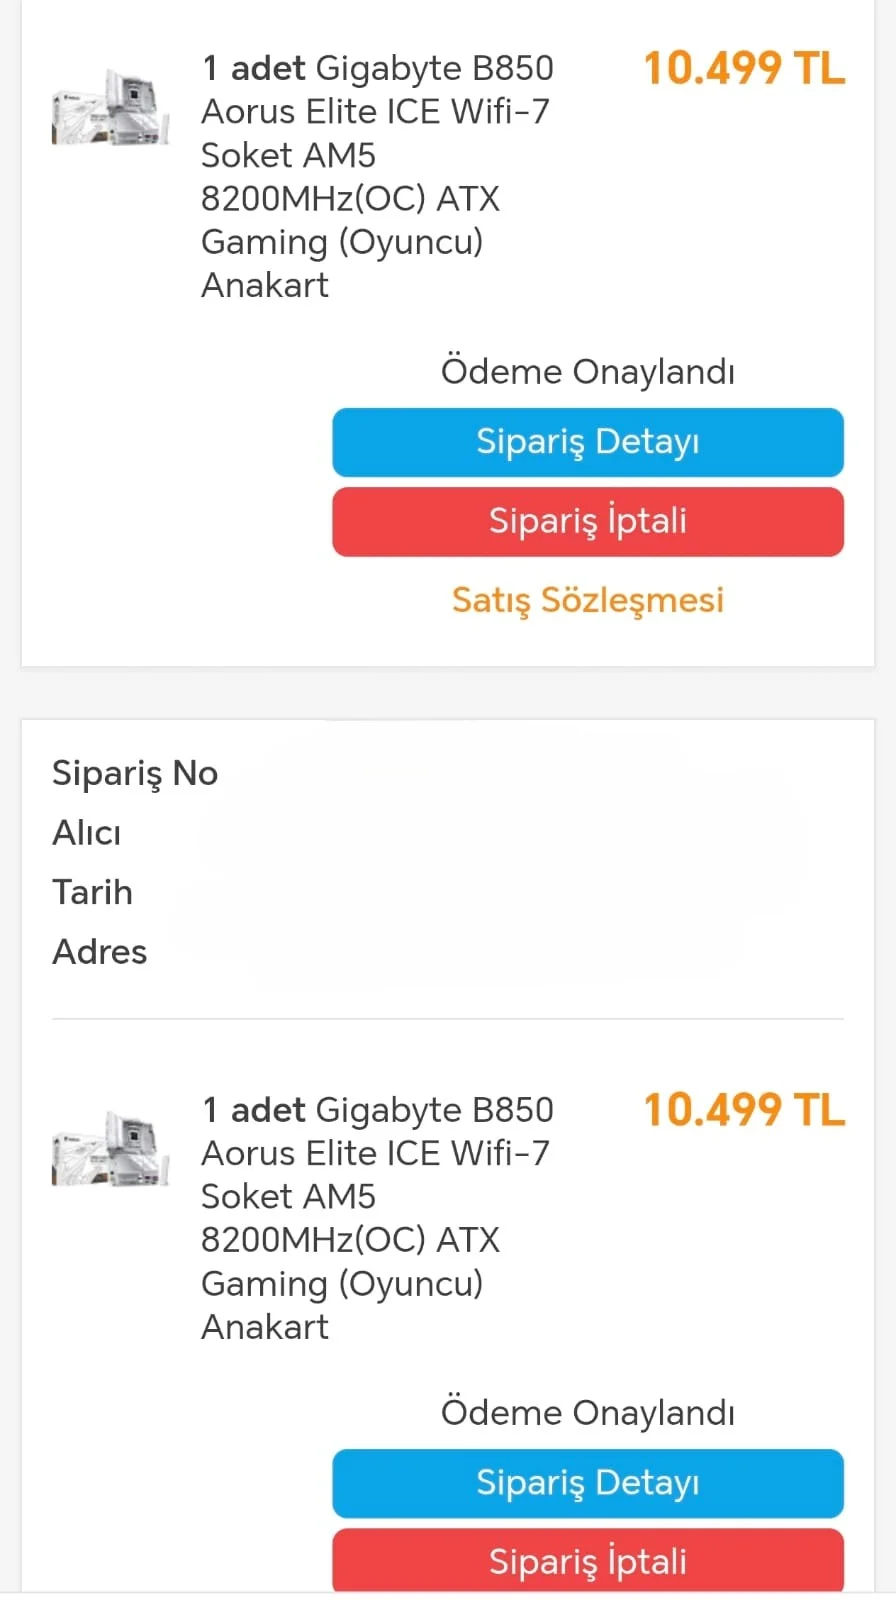Click the Sipariş No label

(x=135, y=773)
